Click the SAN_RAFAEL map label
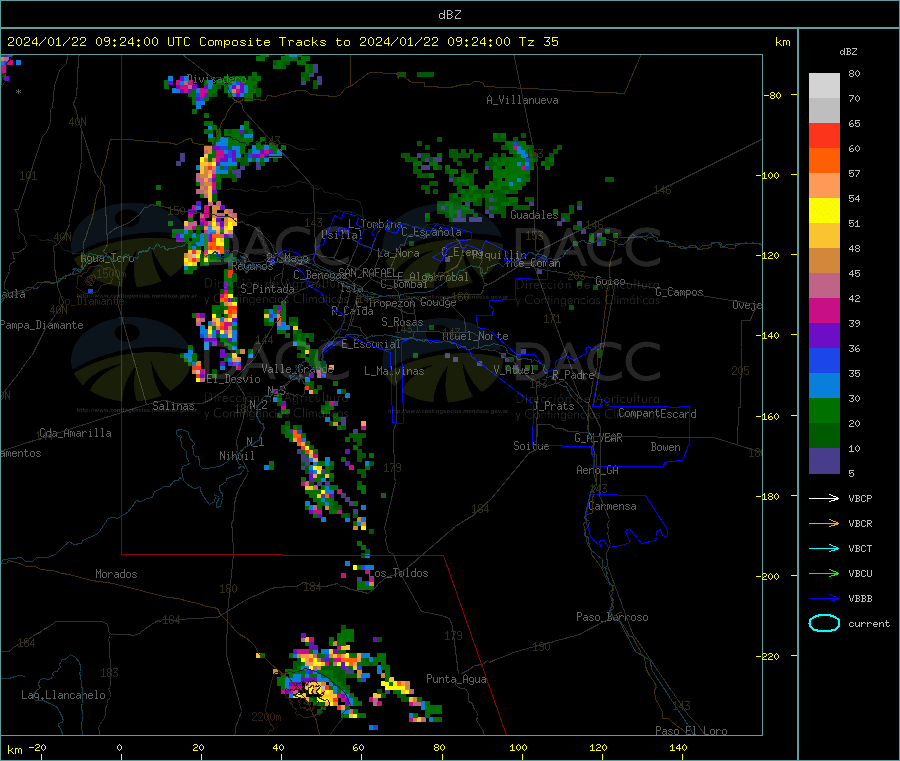900x761 pixels. point(367,272)
